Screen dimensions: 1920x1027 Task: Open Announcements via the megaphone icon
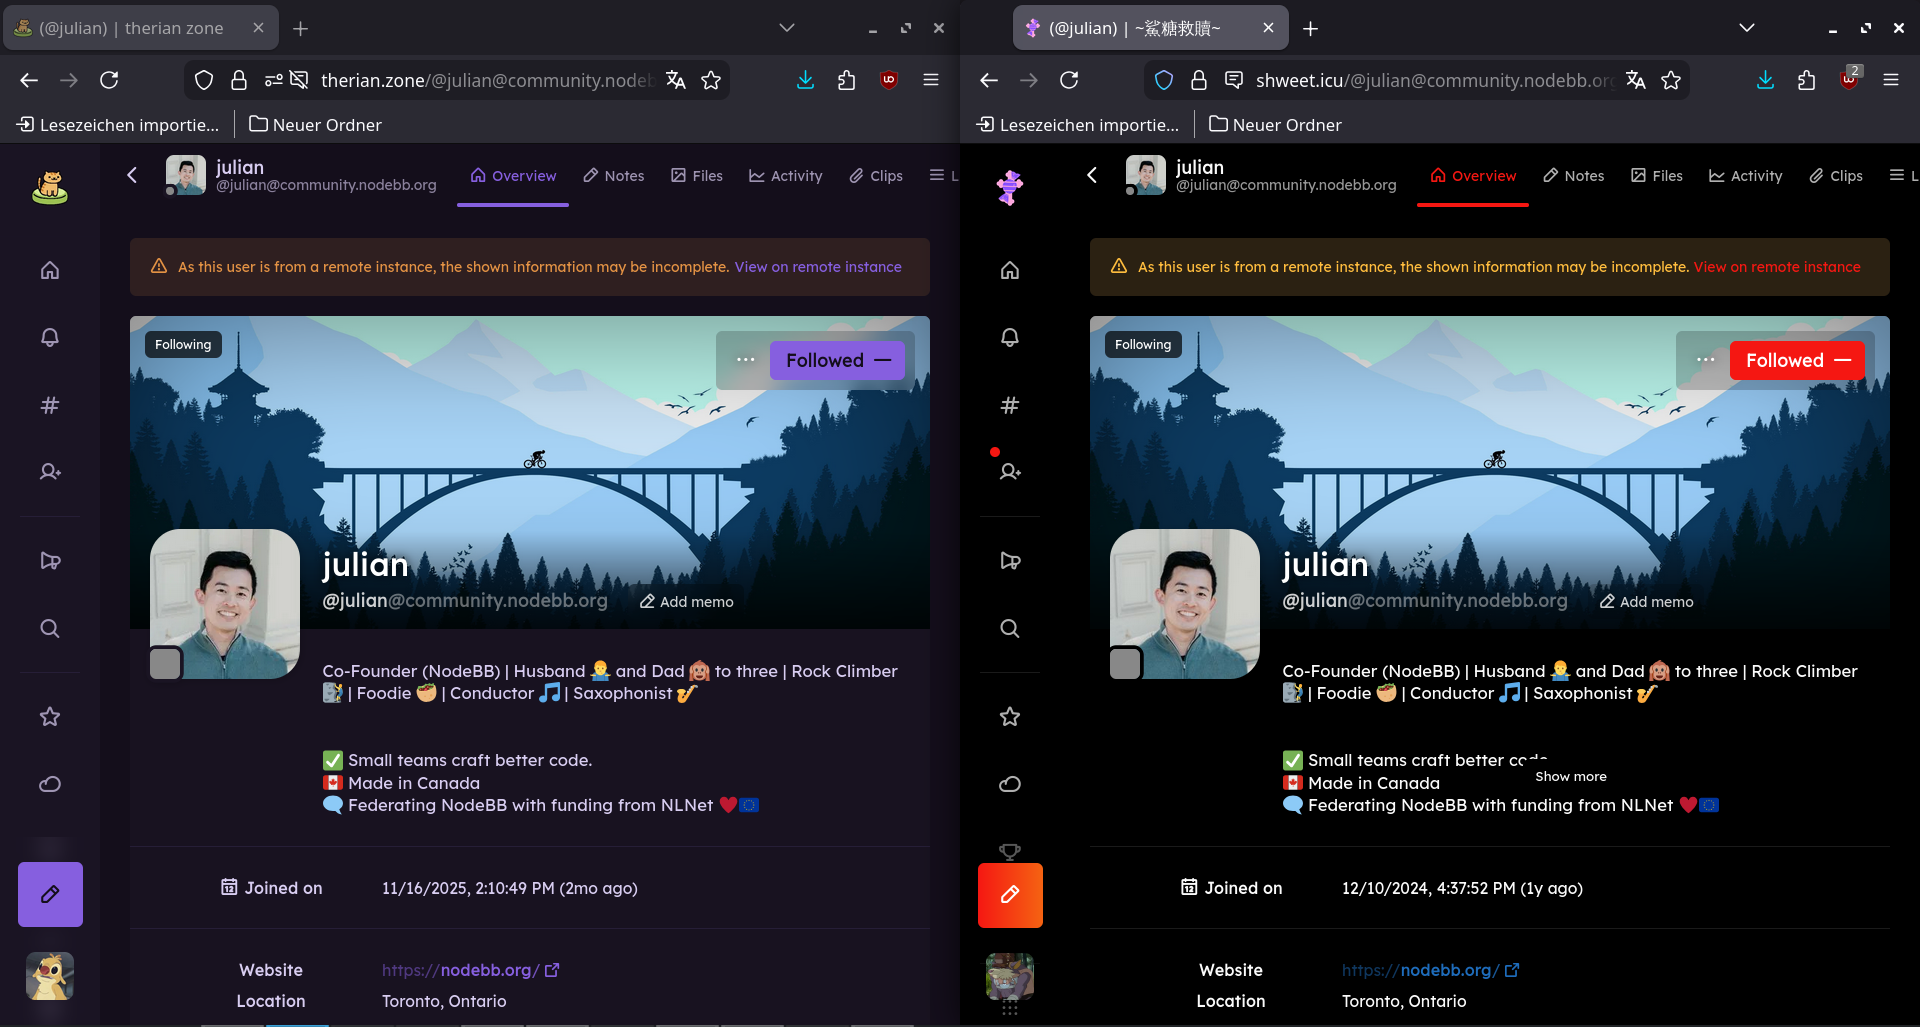coord(1010,560)
